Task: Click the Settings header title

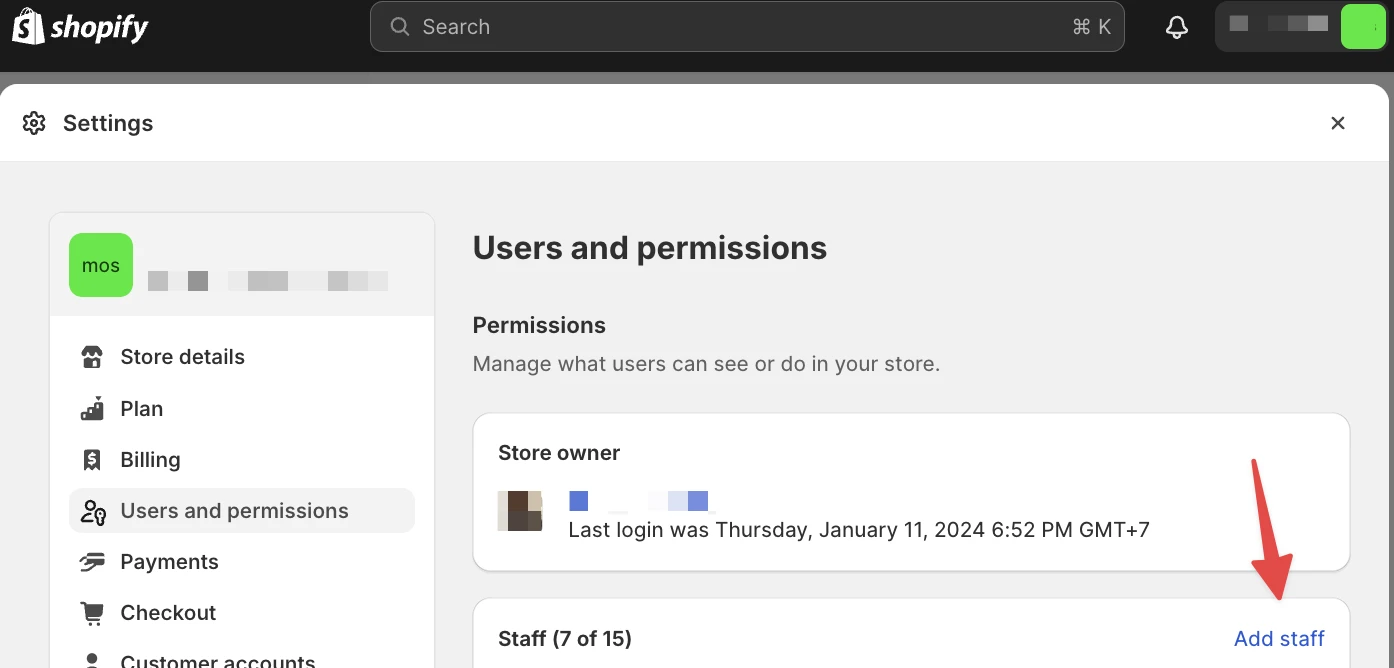Action: pyautogui.click(x=108, y=123)
